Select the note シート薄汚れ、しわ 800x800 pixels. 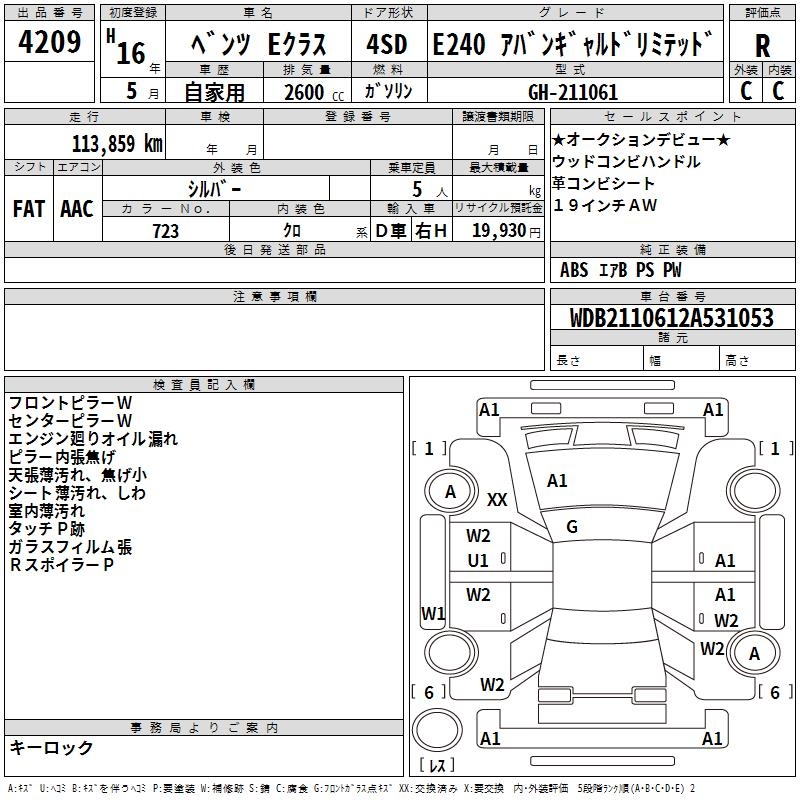78,493
